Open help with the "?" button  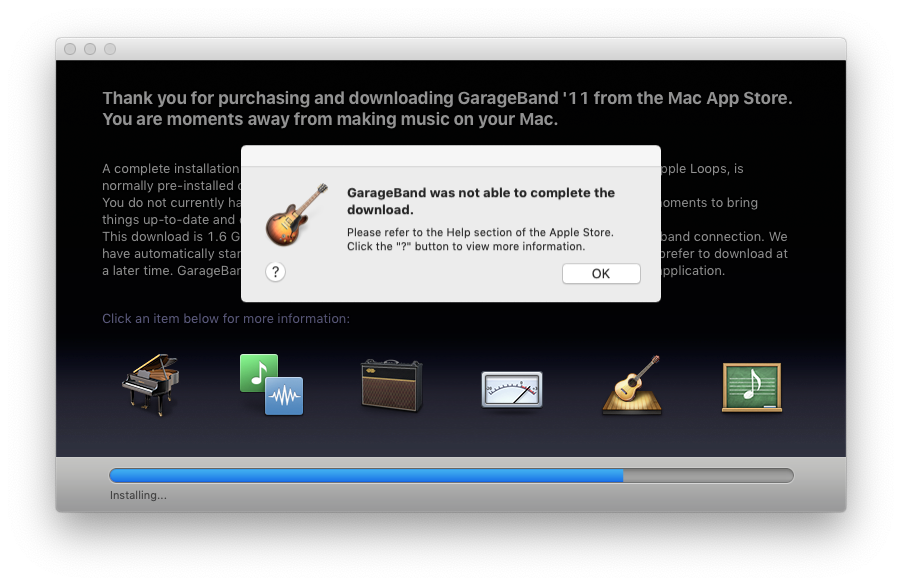276,271
